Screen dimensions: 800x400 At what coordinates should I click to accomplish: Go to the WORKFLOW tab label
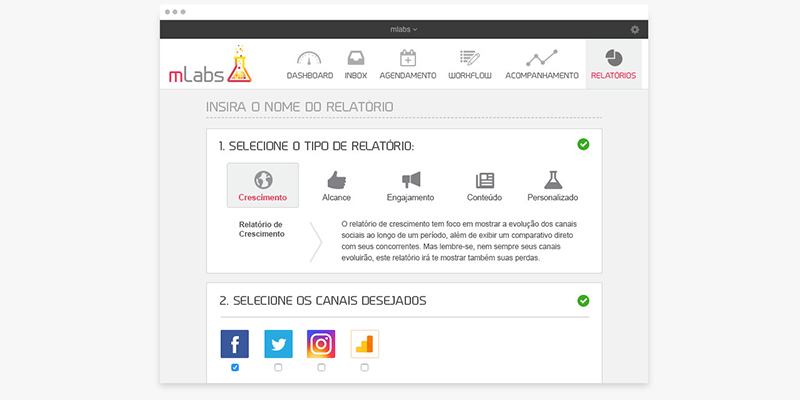[470, 76]
